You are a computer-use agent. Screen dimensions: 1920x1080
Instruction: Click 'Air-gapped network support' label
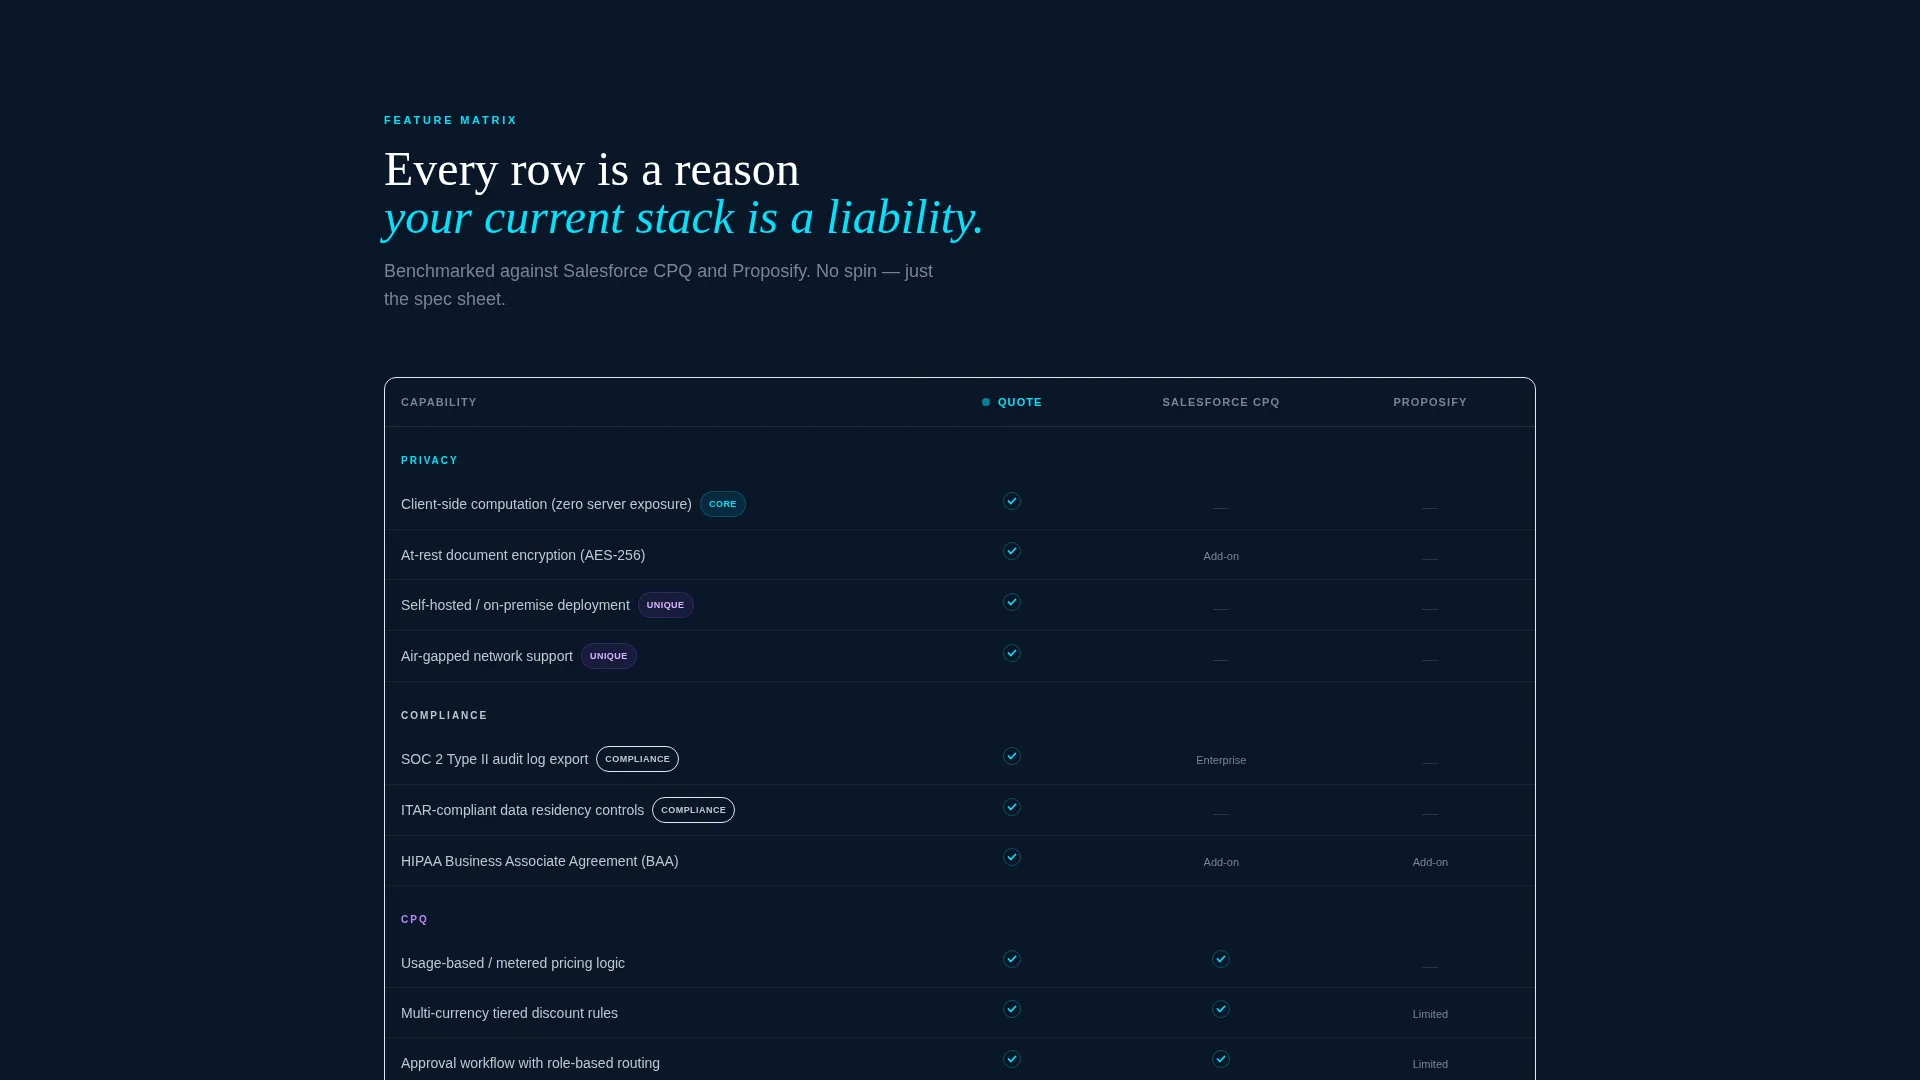487,656
